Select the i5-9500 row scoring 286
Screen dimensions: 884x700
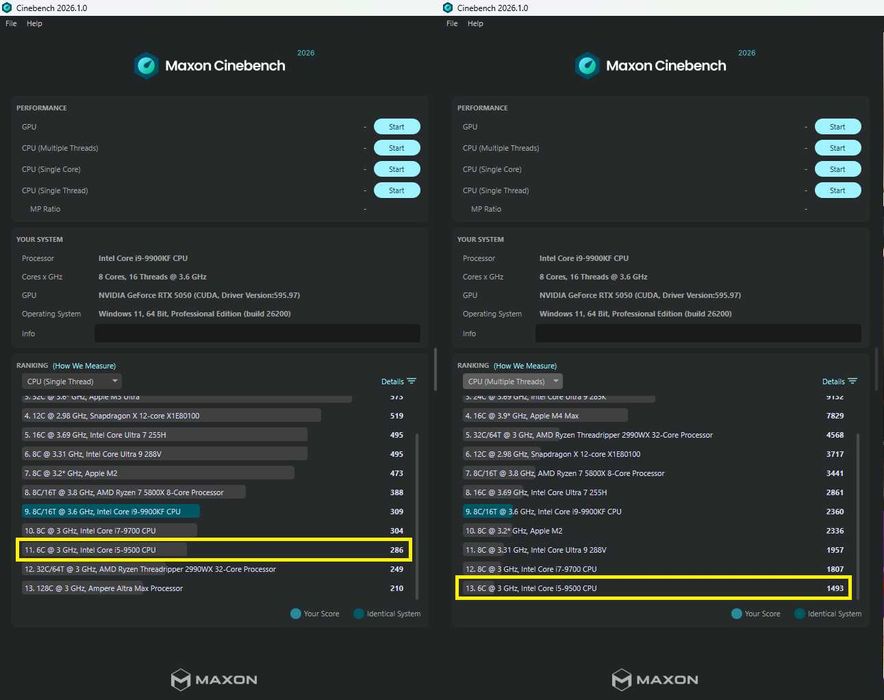click(215, 550)
